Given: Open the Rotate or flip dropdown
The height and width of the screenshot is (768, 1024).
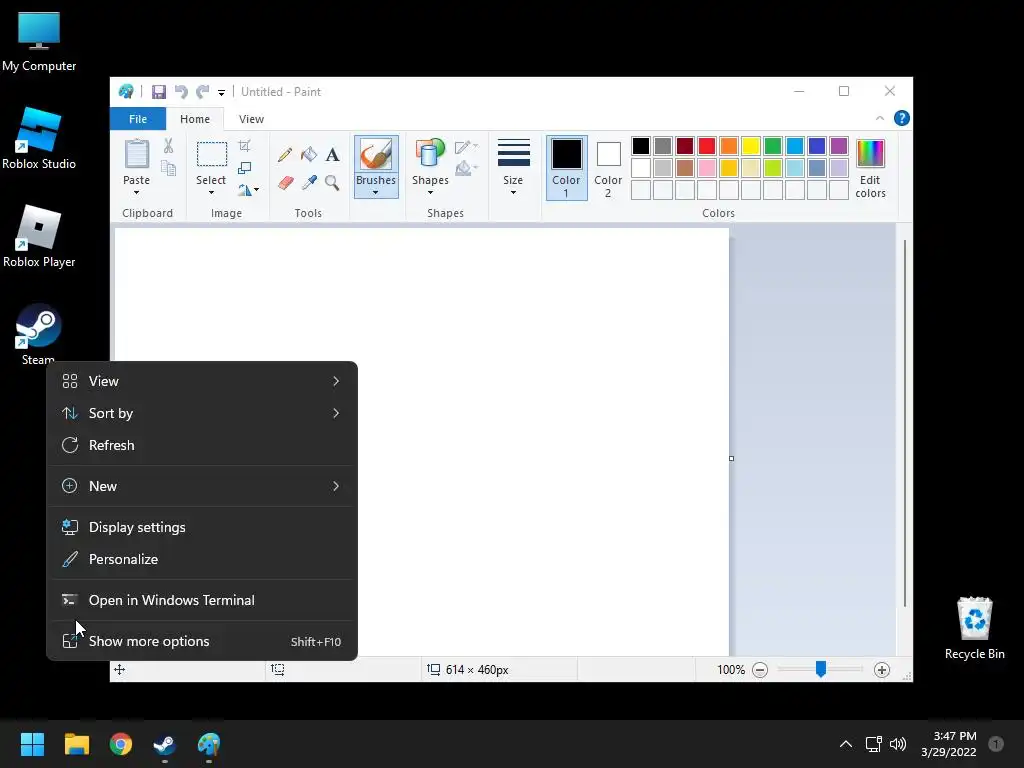Looking at the screenshot, I should click(248, 190).
